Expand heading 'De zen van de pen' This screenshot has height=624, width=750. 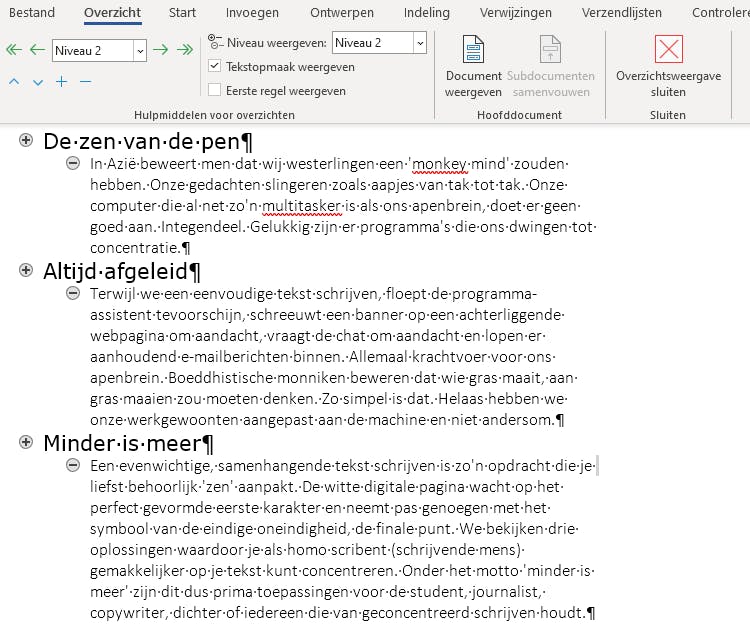(x=26, y=140)
